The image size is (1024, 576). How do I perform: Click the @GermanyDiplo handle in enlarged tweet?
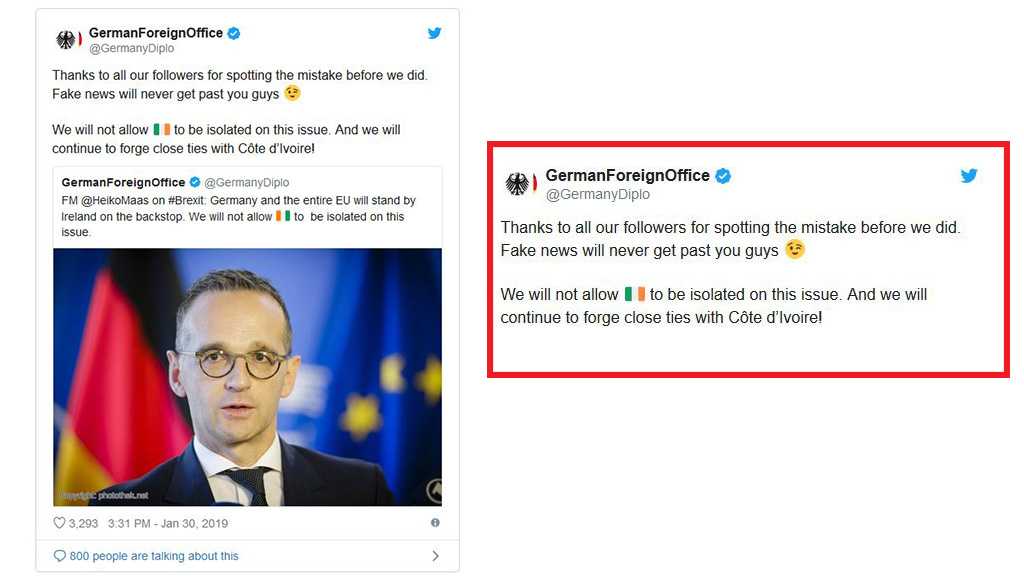(x=598, y=194)
